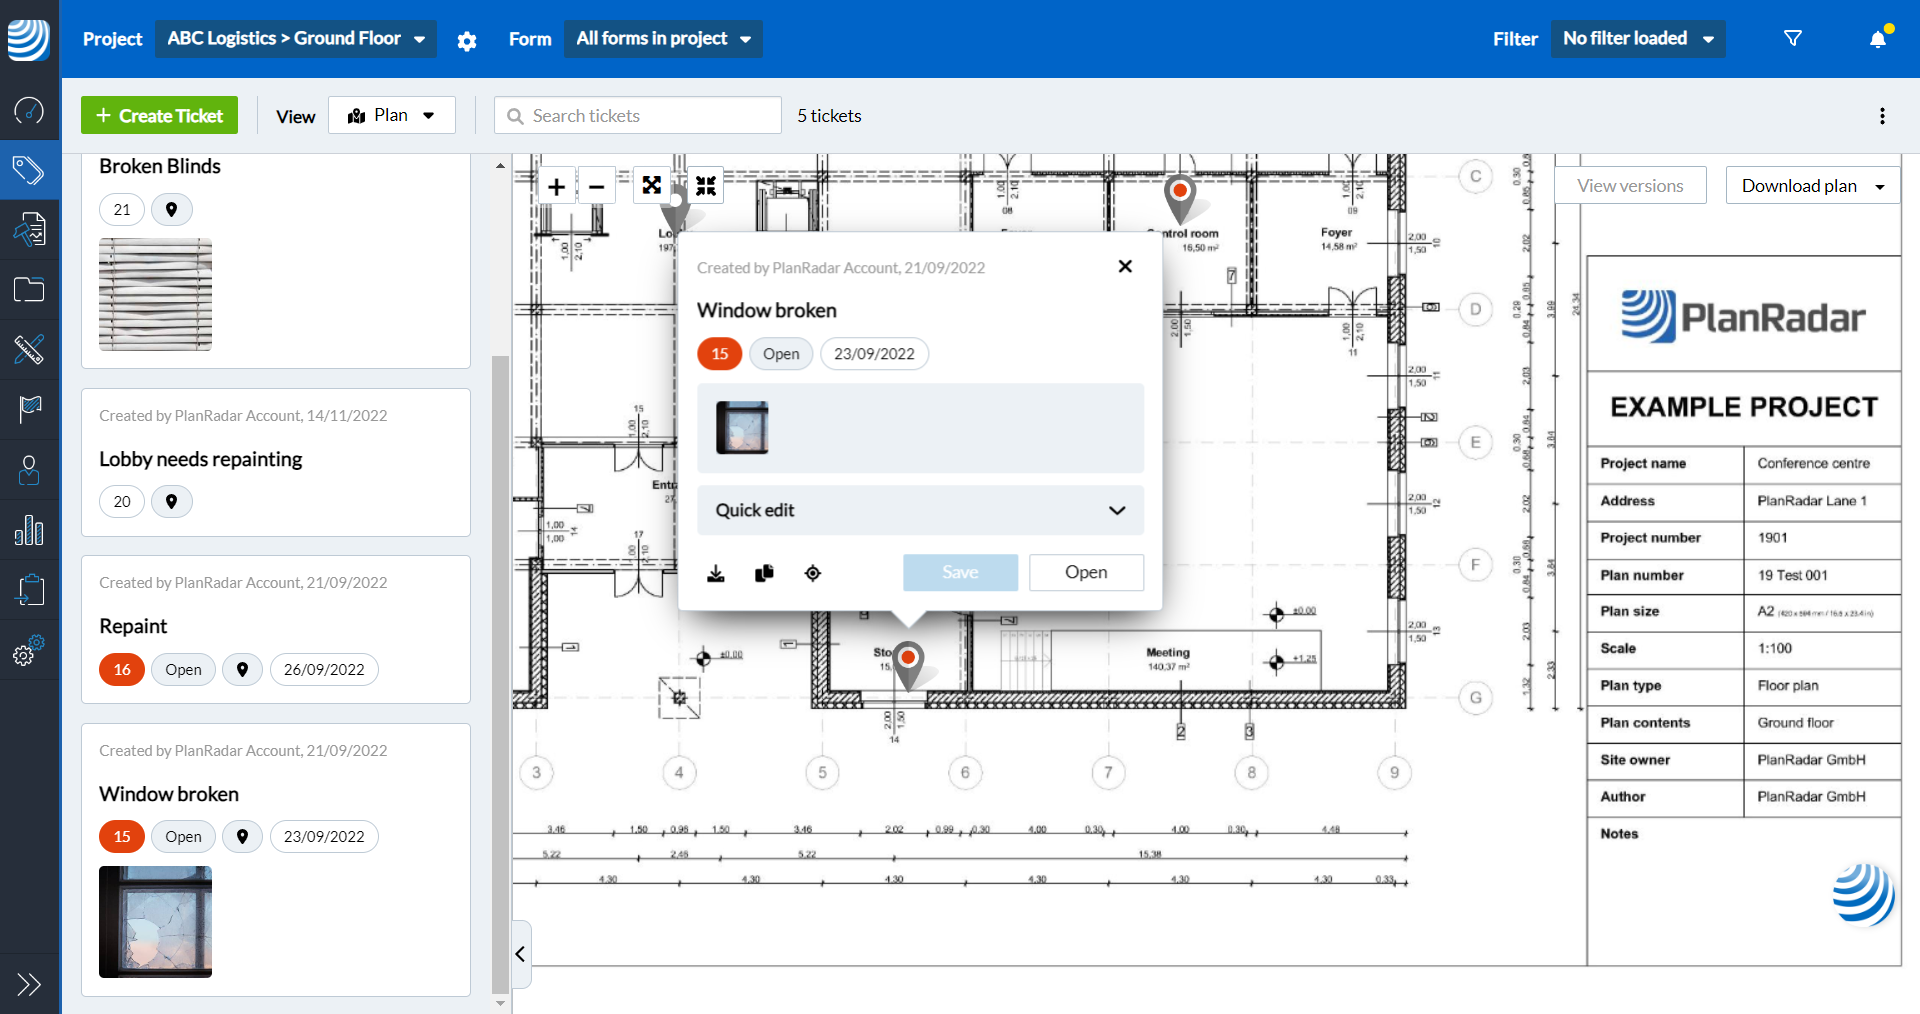Zoom in on the floor plan
This screenshot has width=1920, height=1014.
(556, 185)
